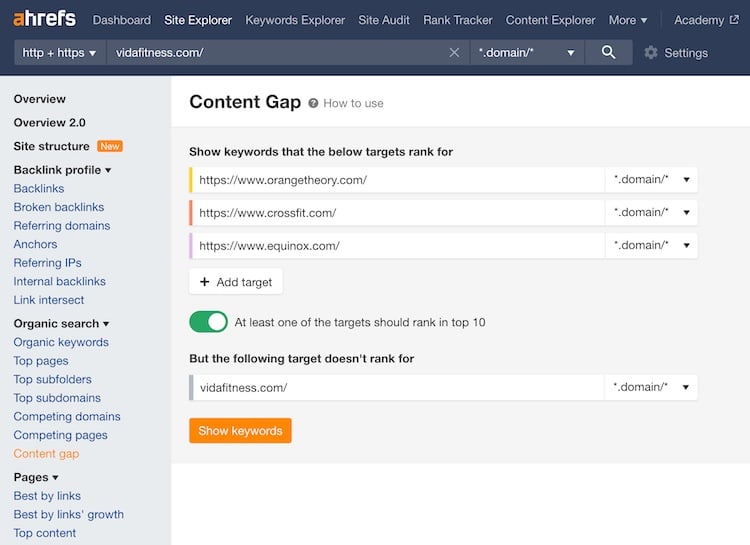Open Site Audit

tap(384, 20)
